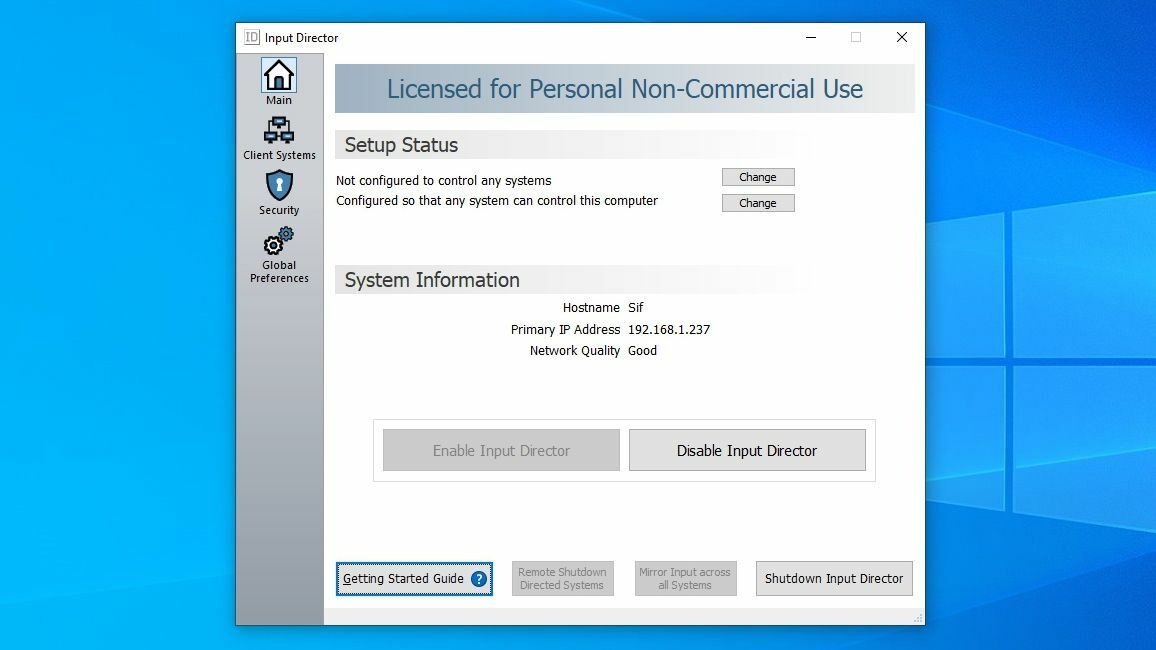Go to the Security shield icon
Viewport: 1156px width, 650px height.
tap(278, 186)
